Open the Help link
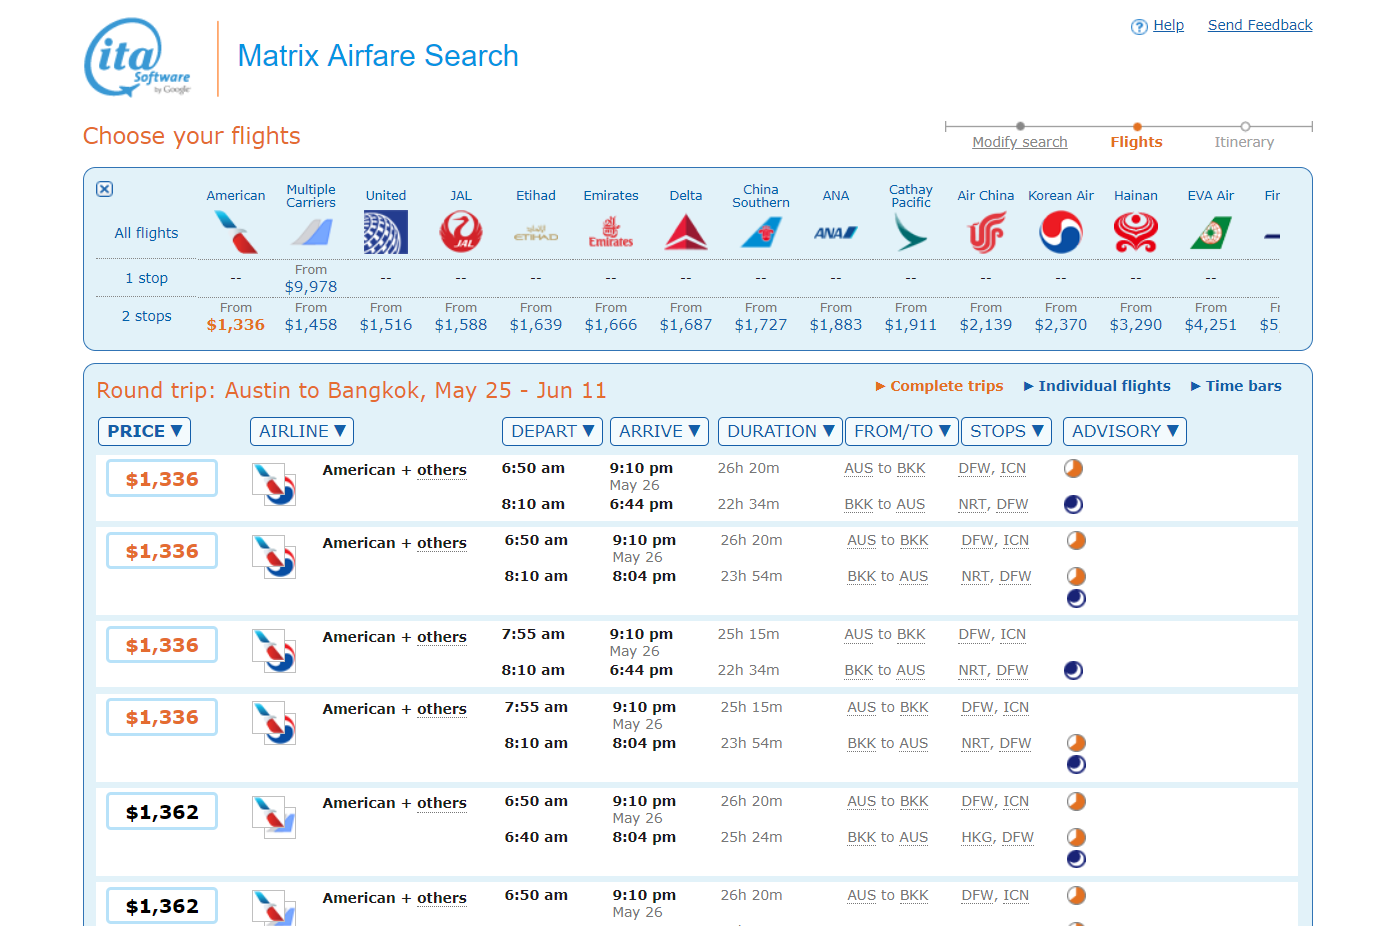This screenshot has width=1389, height=926. click(x=1168, y=25)
